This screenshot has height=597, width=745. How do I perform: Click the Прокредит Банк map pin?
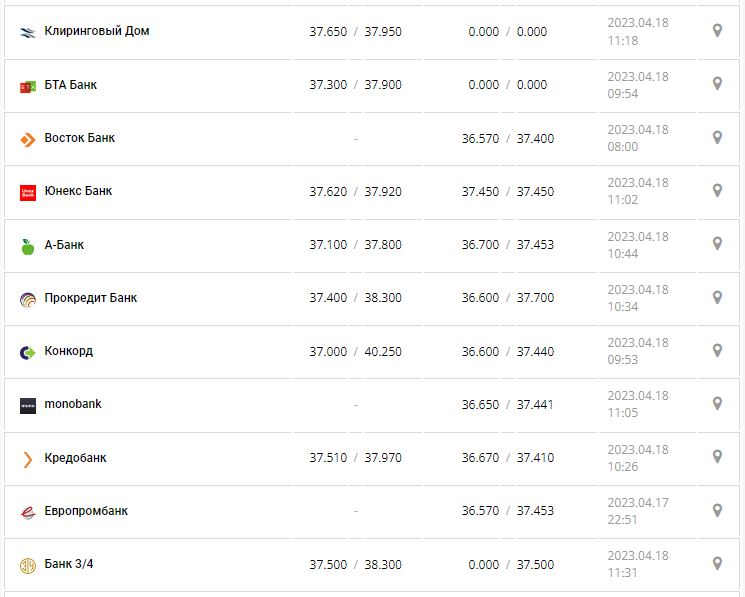717,297
